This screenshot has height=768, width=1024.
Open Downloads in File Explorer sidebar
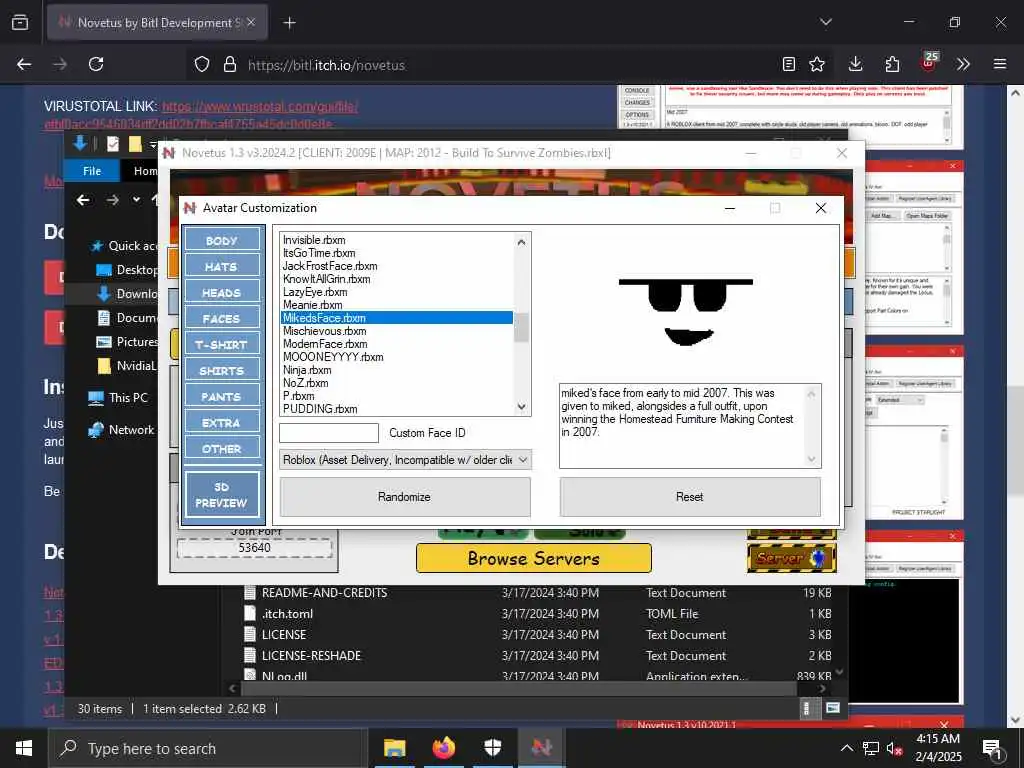tap(128, 294)
